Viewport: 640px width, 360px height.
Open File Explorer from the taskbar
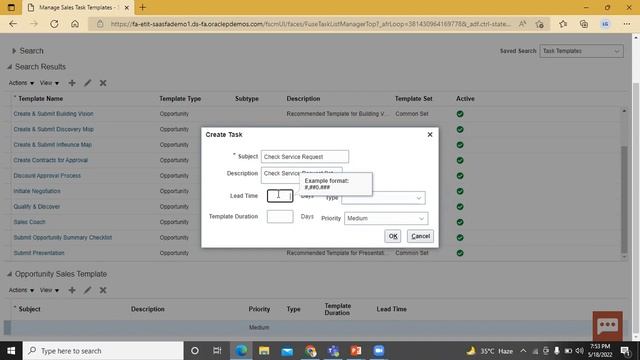264,351
